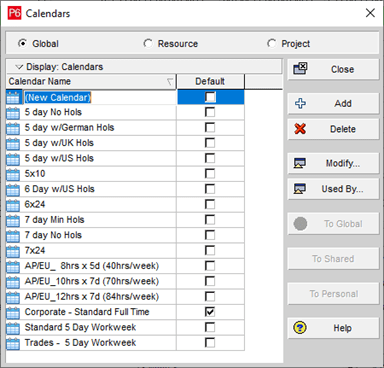Expand the Display: Calendars options bar

point(144,67)
